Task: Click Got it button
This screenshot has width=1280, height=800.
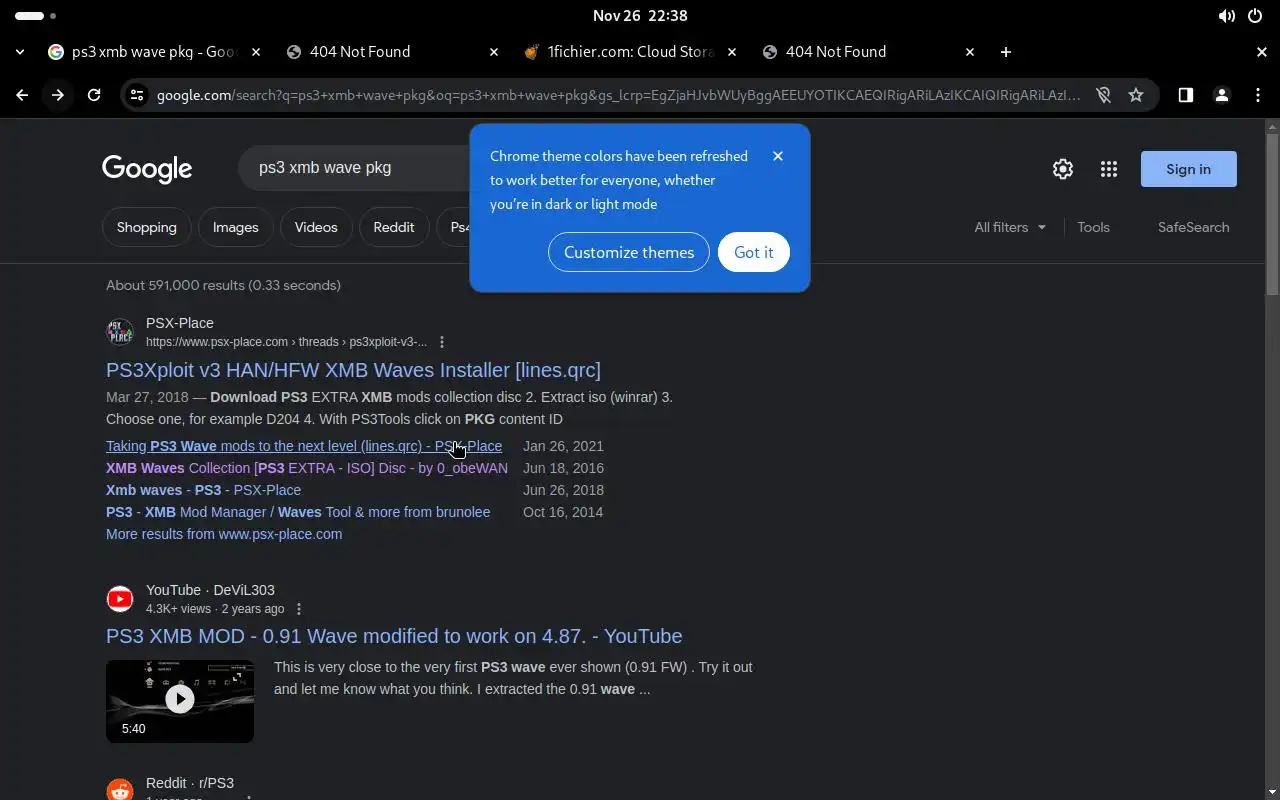Action: coord(754,252)
